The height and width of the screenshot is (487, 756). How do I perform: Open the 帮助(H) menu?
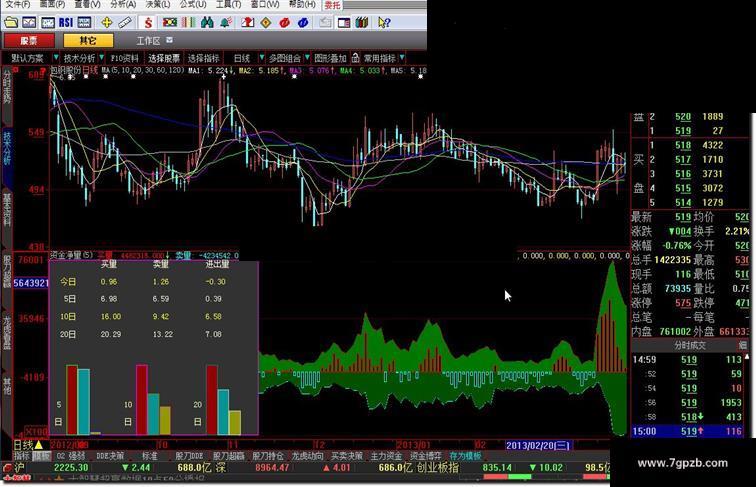302,4
